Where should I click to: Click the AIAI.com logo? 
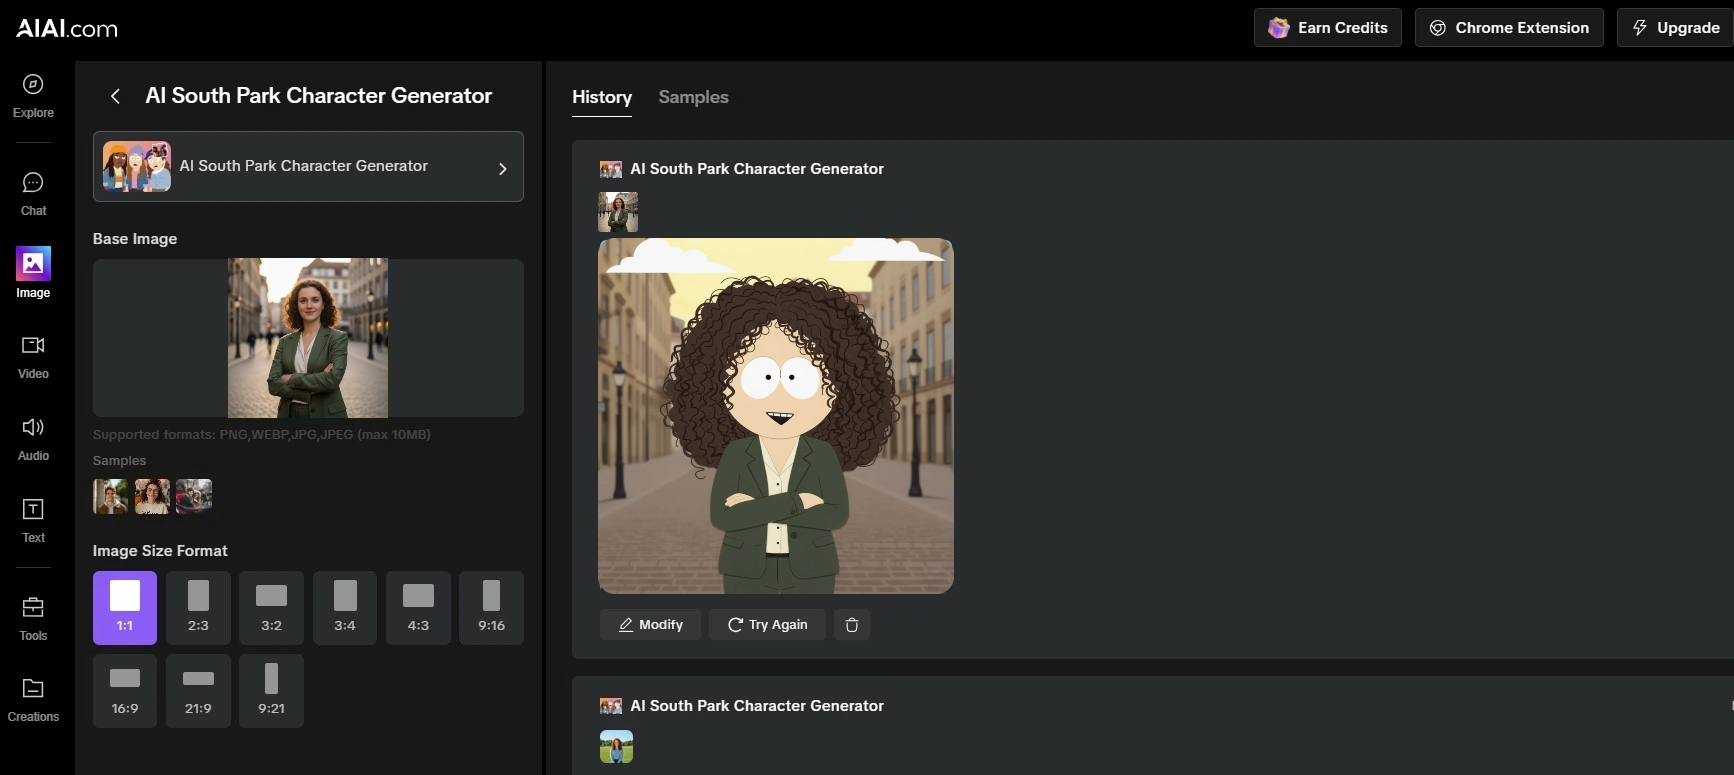67,28
